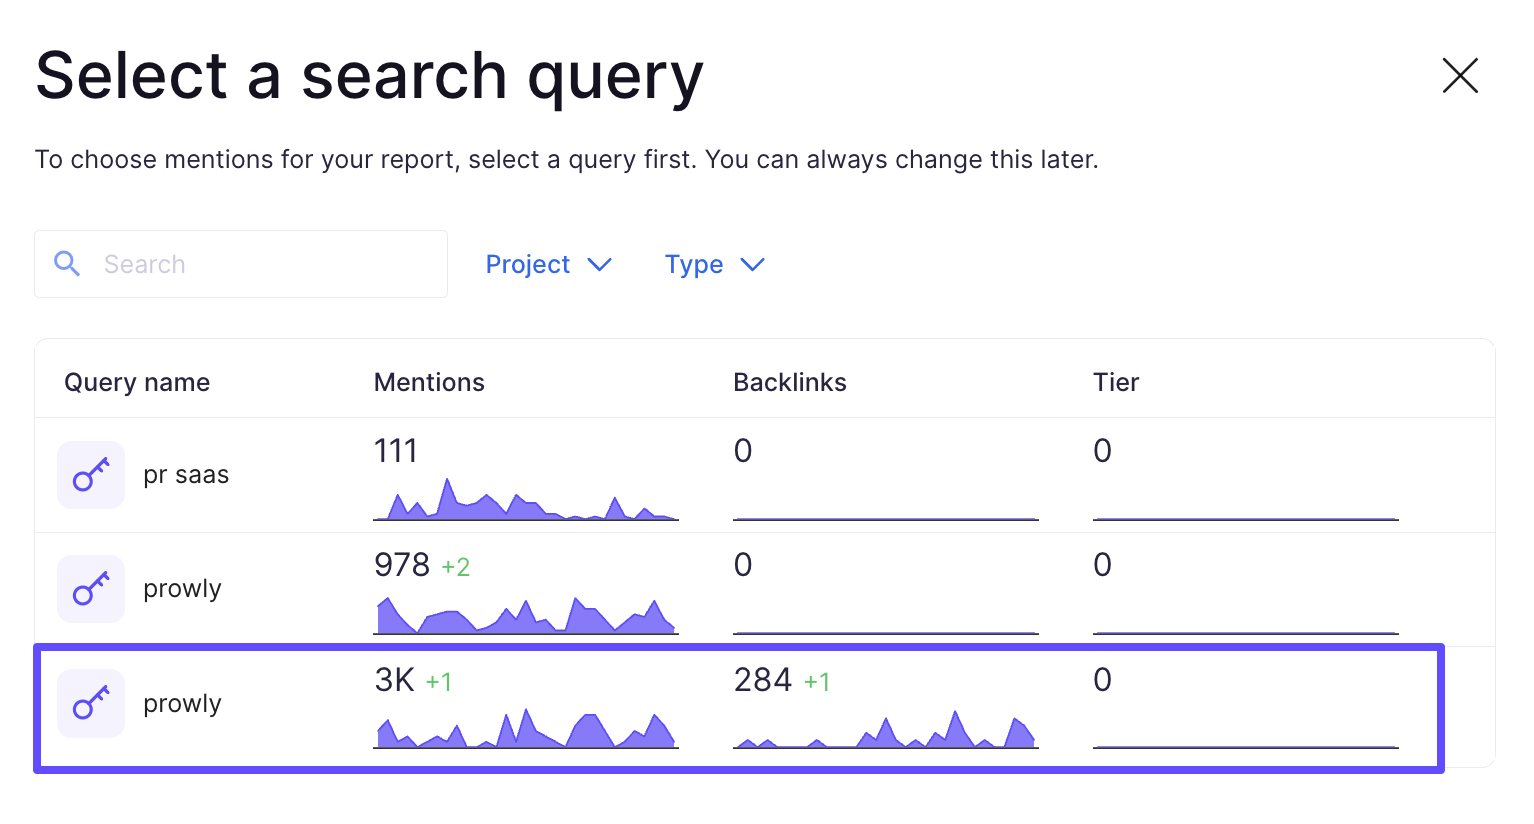Open the Project filter dropdown
Image resolution: width=1534 pixels, height=824 pixels.
[548, 264]
